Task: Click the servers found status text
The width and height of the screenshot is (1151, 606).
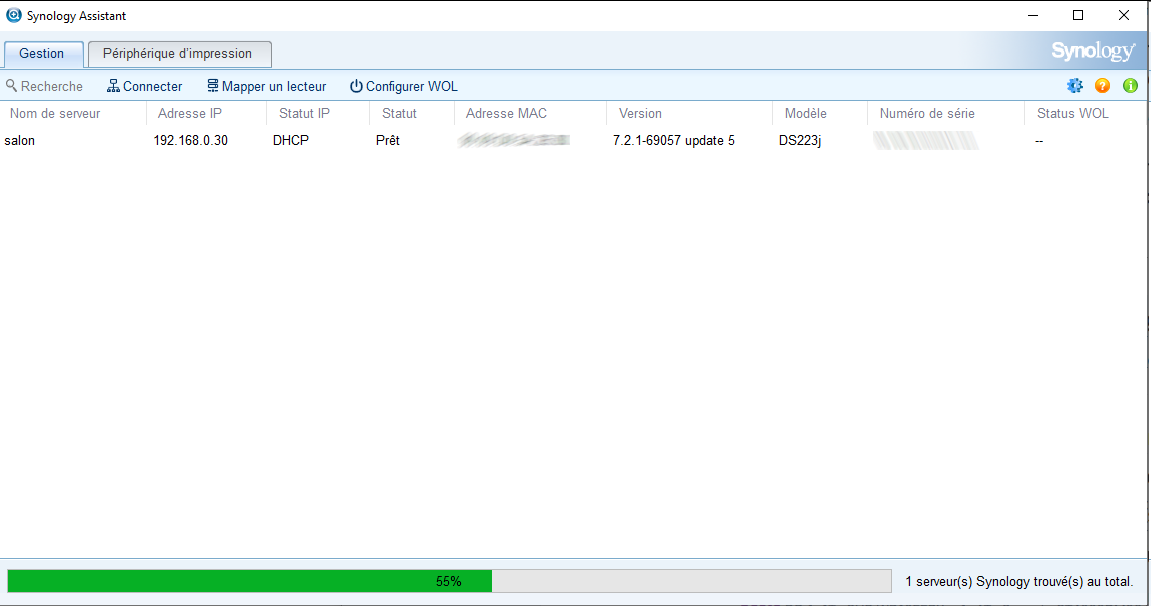Action: (1019, 582)
